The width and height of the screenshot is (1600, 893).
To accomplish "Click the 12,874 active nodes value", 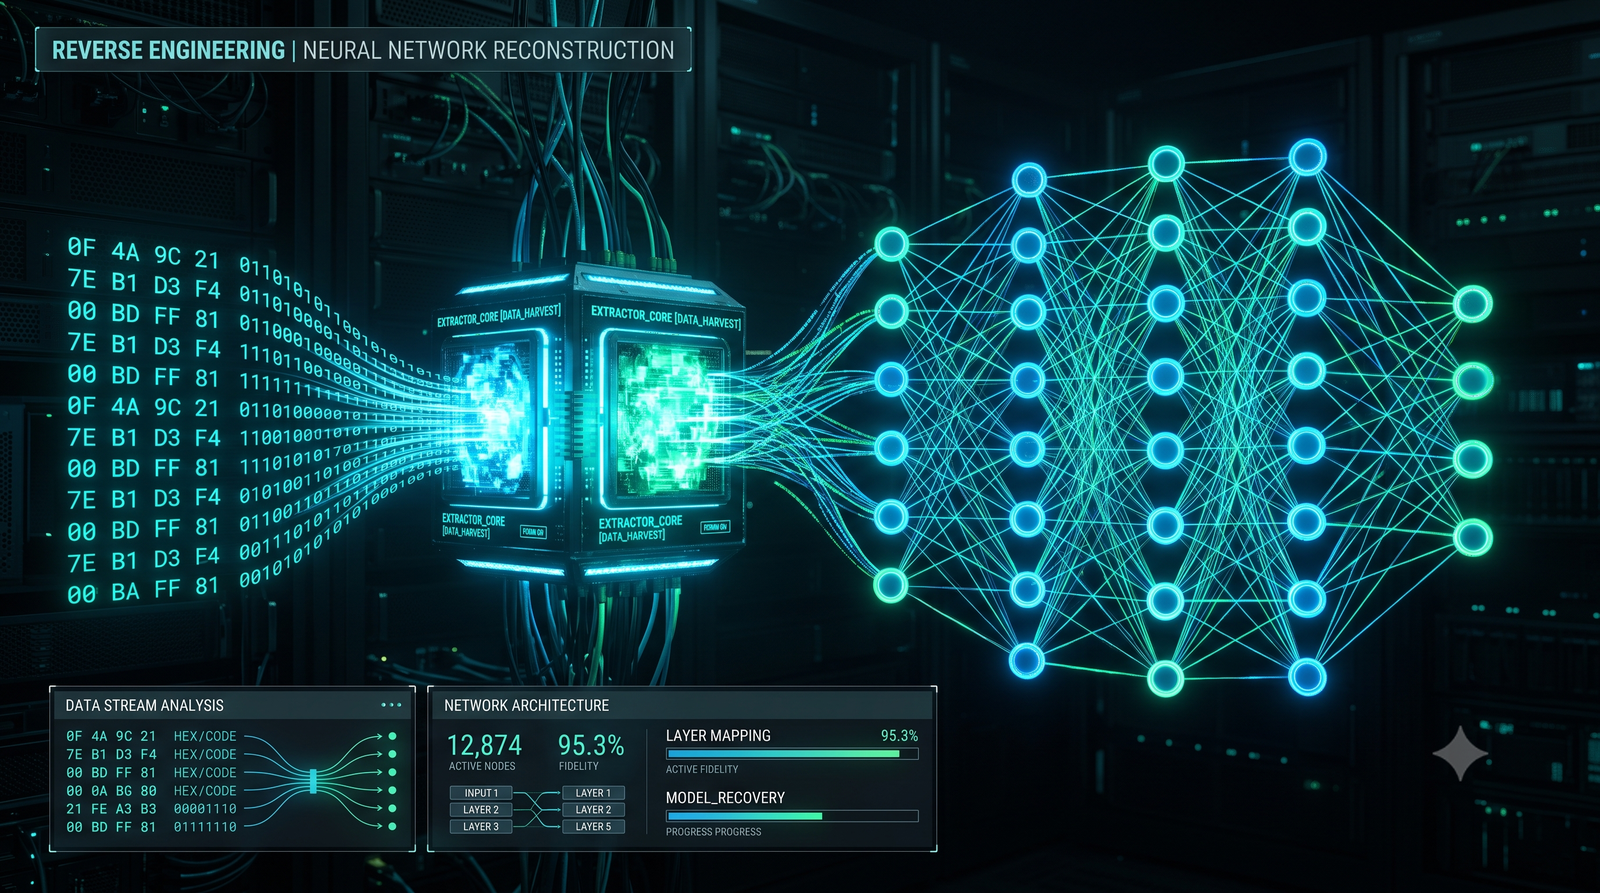I will 484,746.
